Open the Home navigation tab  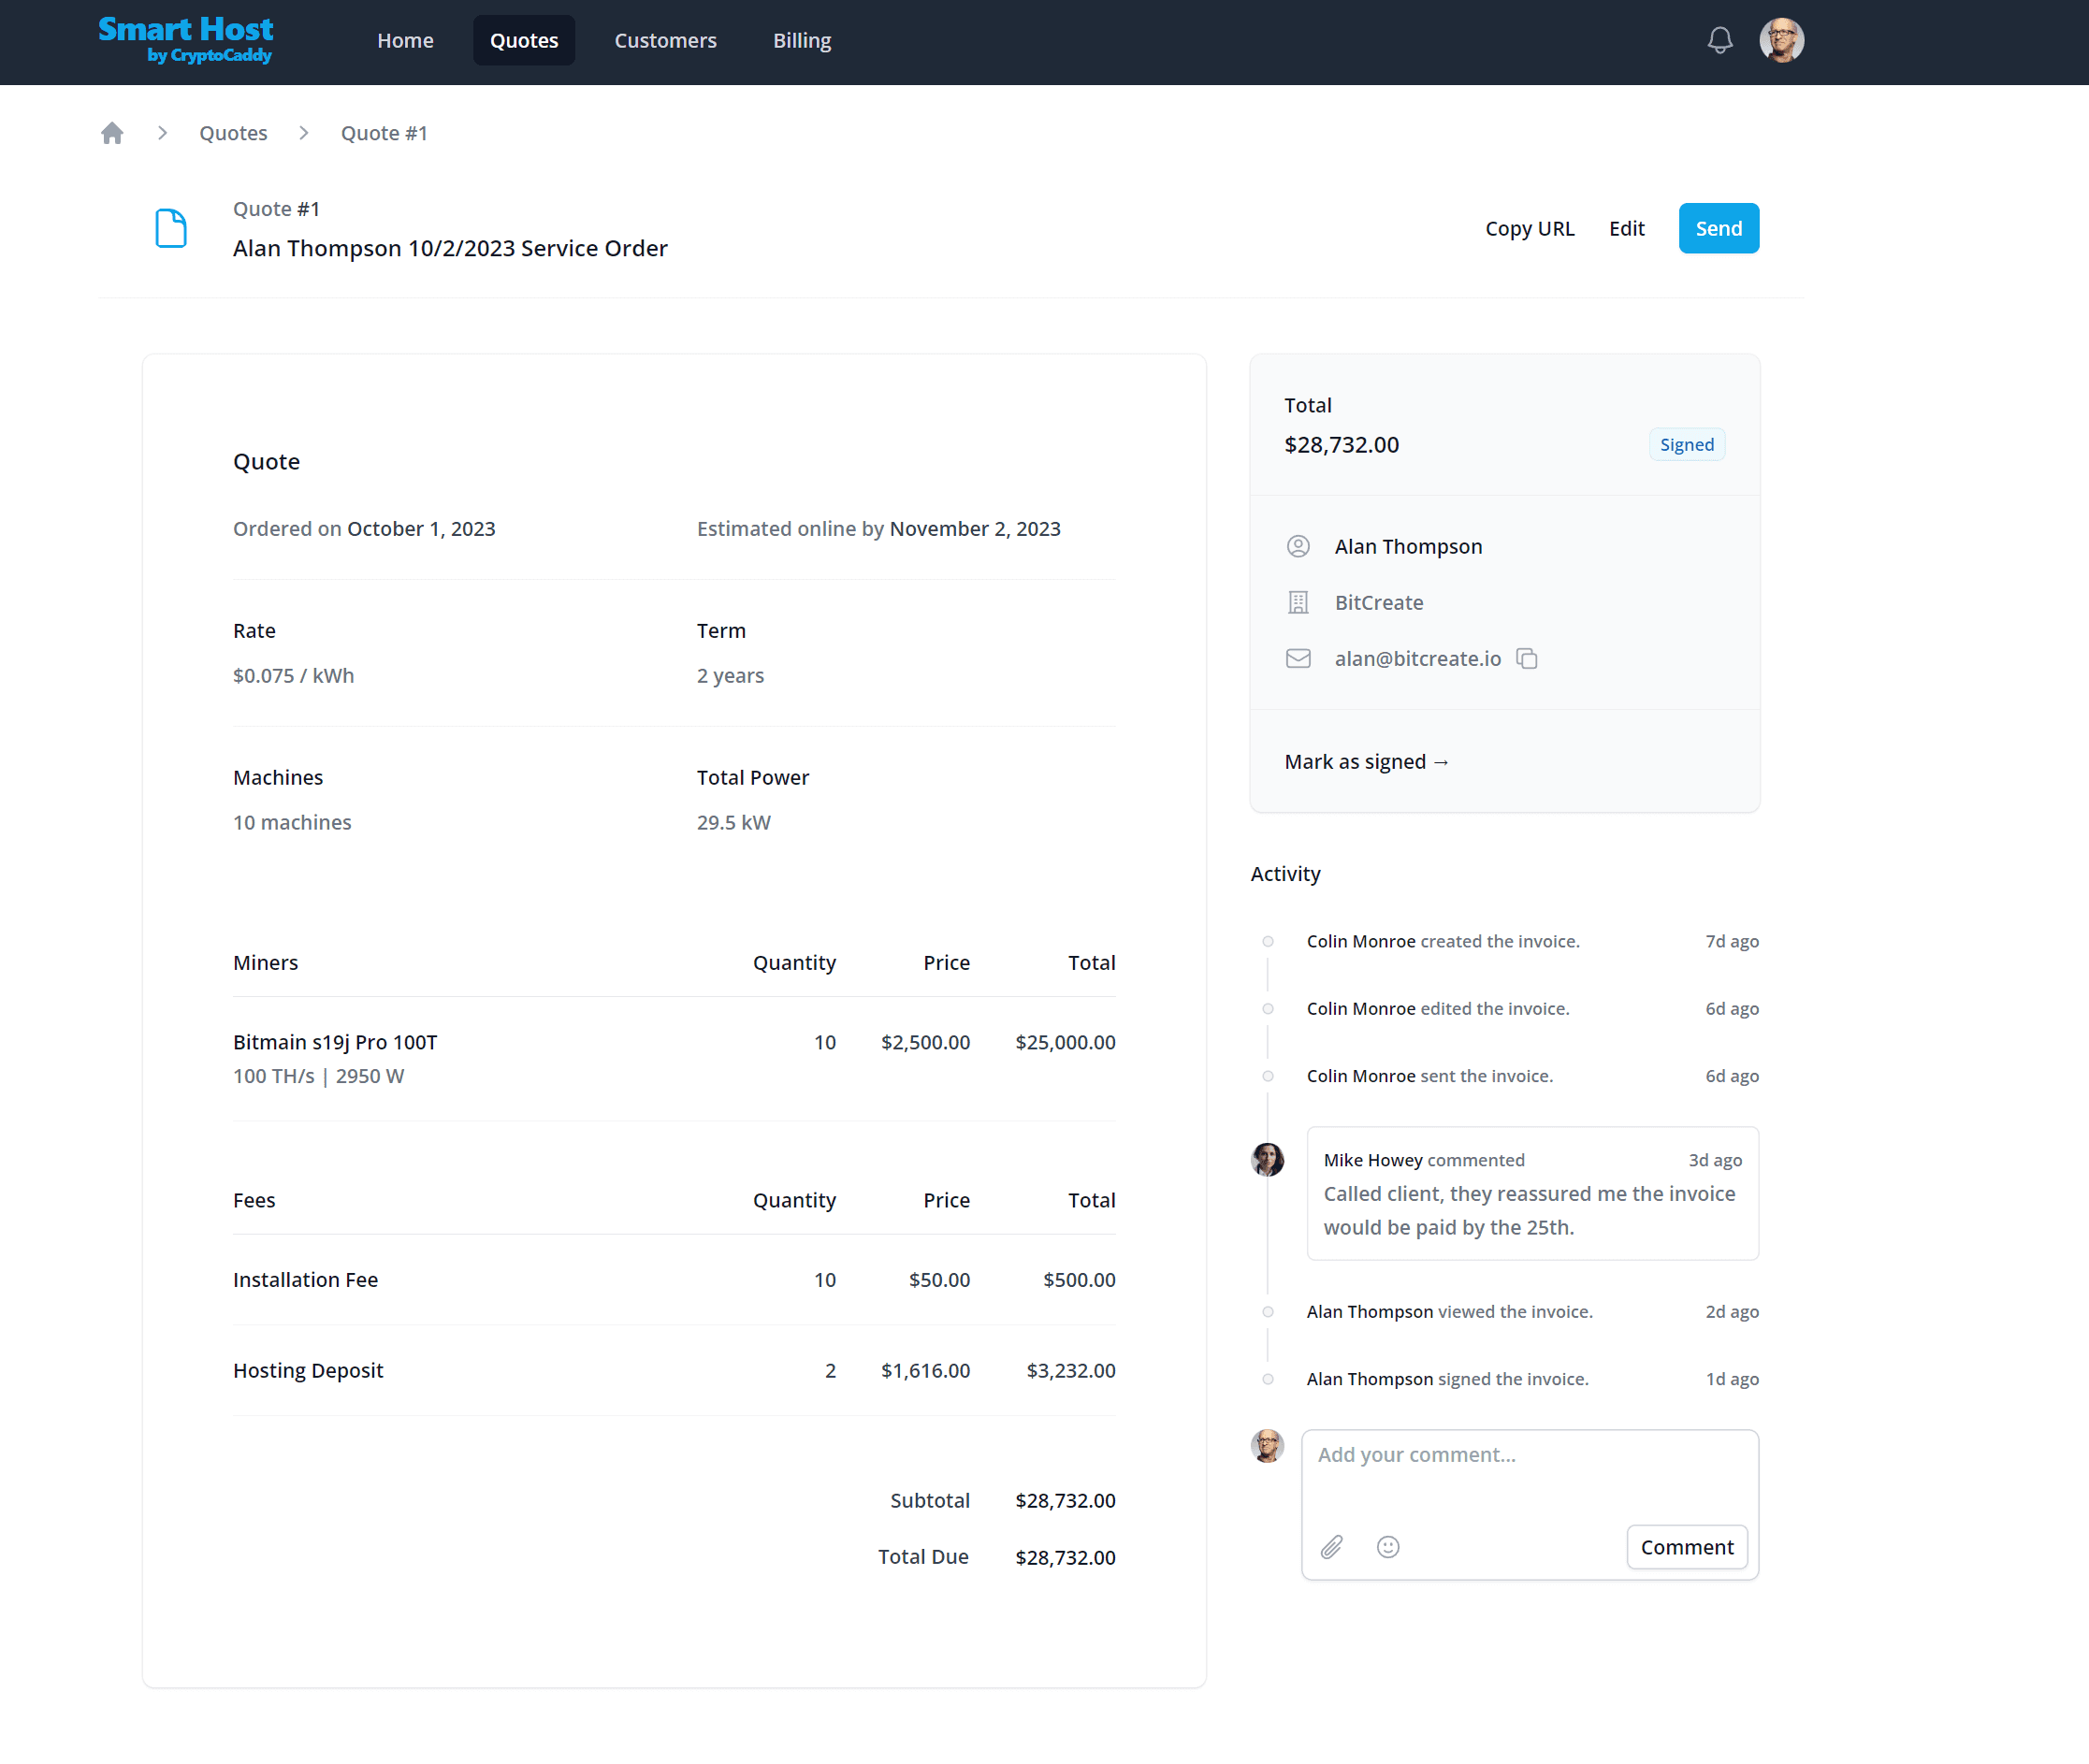pos(405,40)
